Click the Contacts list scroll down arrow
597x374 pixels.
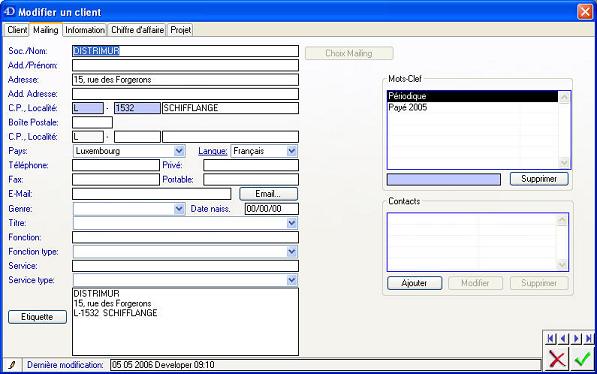[x=562, y=265]
